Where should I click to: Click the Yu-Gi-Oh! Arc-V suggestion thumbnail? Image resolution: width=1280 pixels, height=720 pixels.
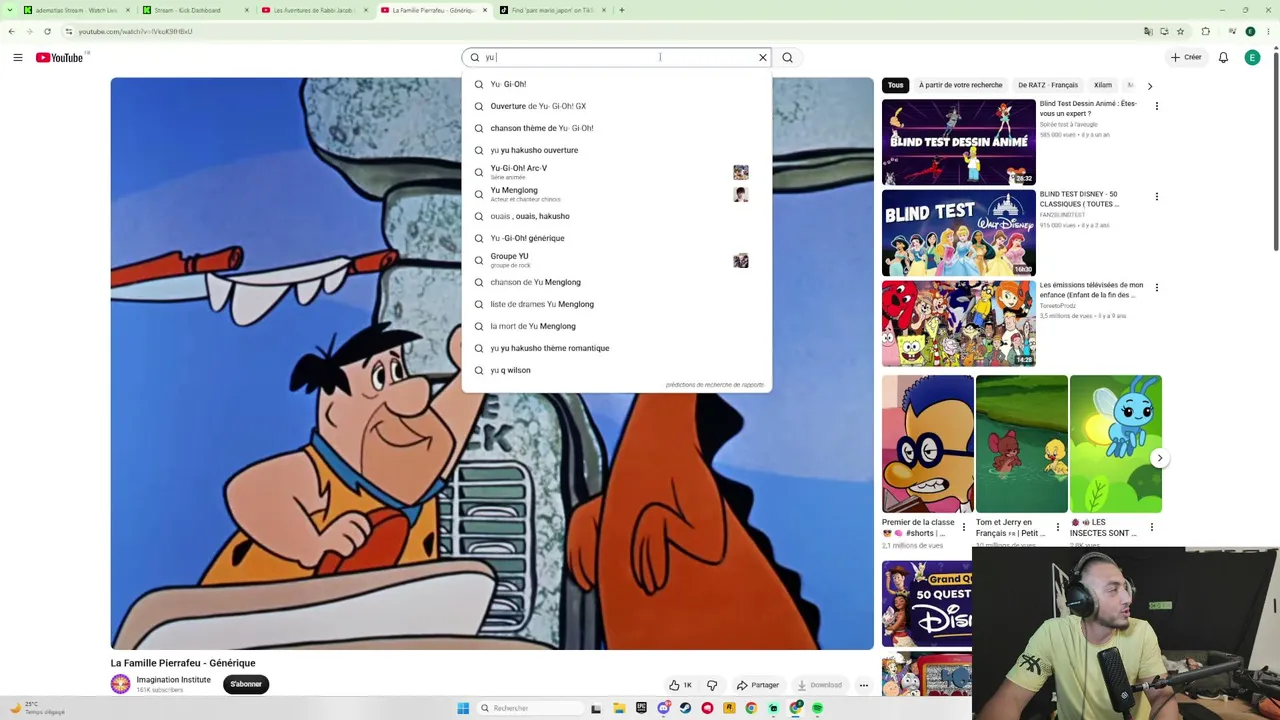click(x=741, y=172)
